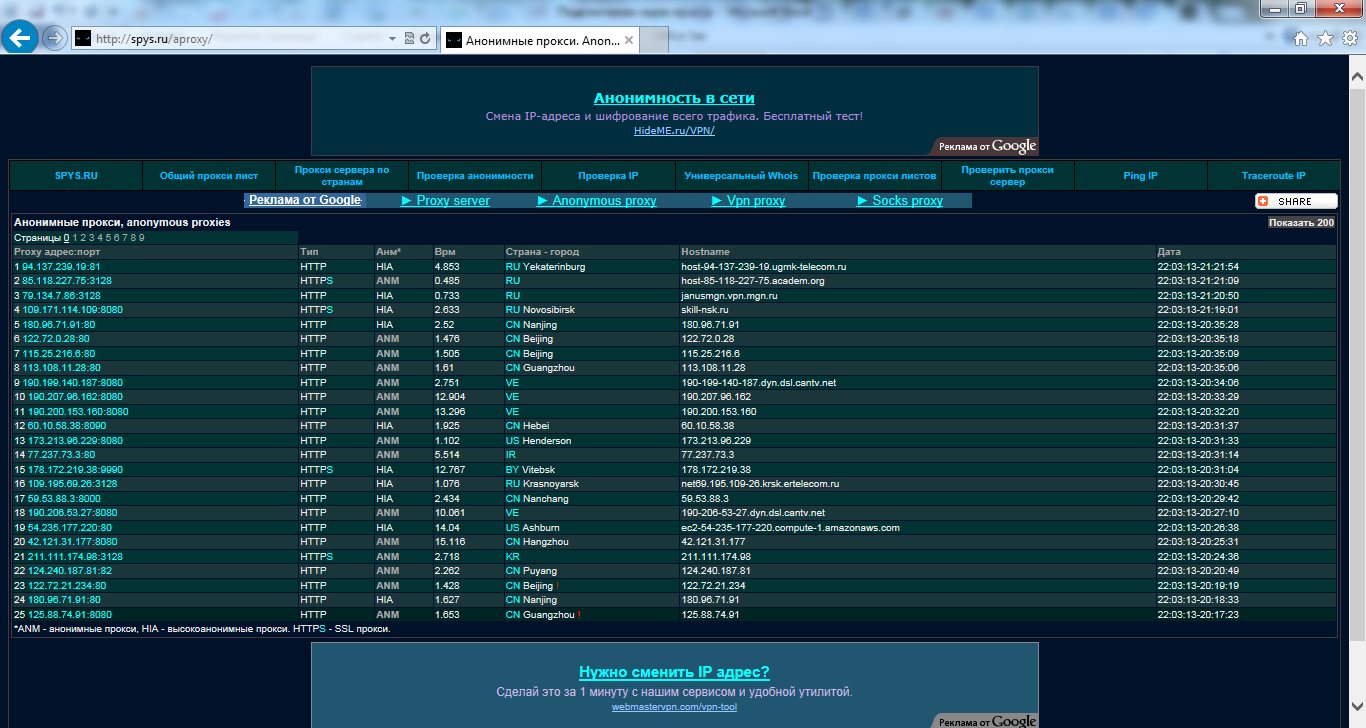The width and height of the screenshot is (1366, 728).
Task: Open the Traceroute IP menu item
Action: point(1273,176)
